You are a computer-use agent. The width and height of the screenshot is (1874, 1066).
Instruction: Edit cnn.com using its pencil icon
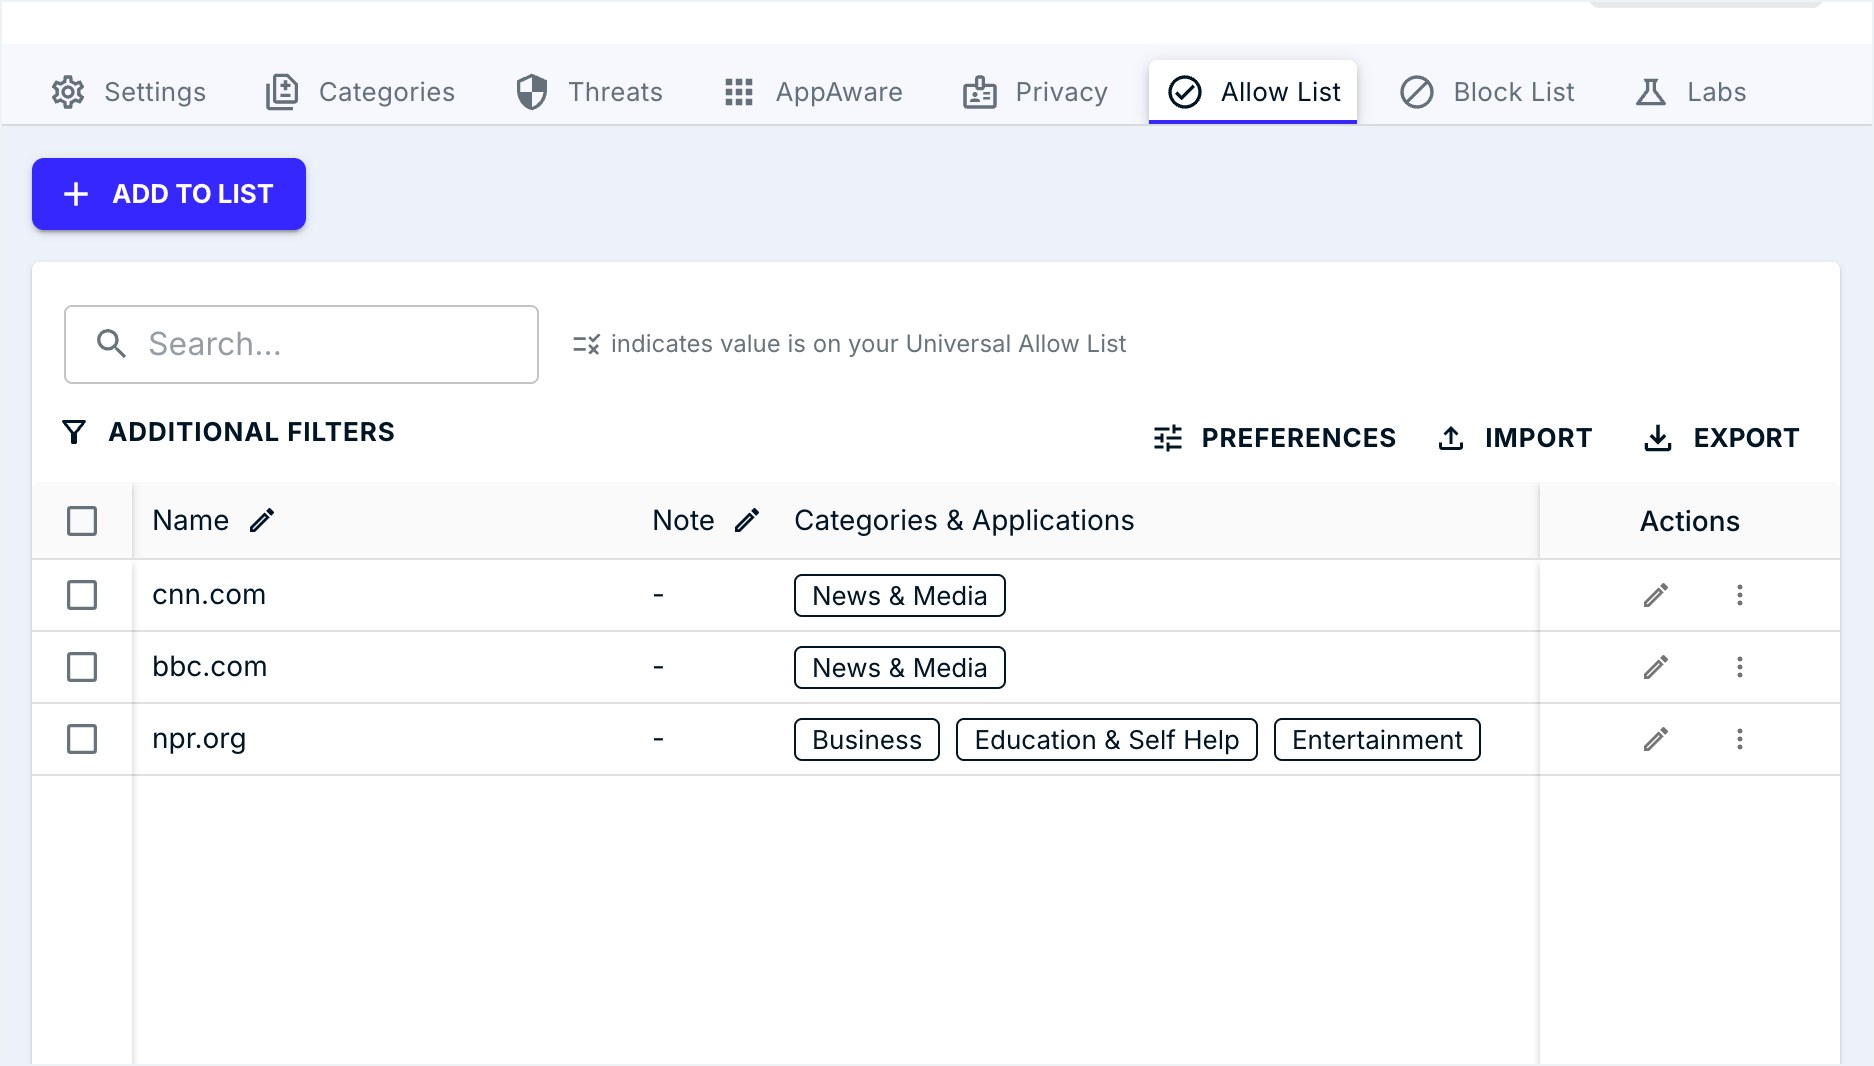(x=1655, y=595)
